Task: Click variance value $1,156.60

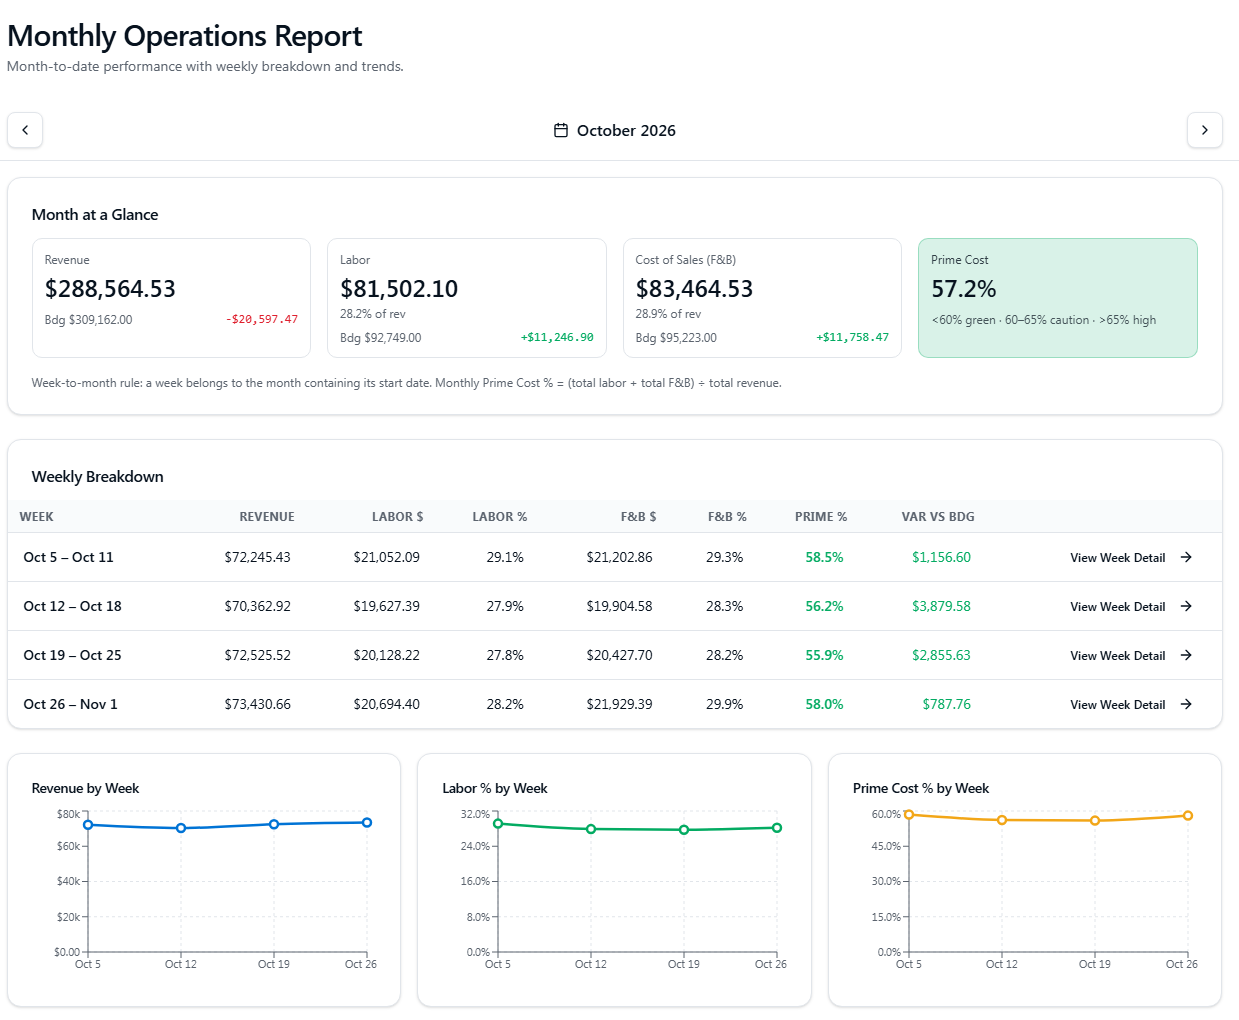Action: click(x=941, y=557)
